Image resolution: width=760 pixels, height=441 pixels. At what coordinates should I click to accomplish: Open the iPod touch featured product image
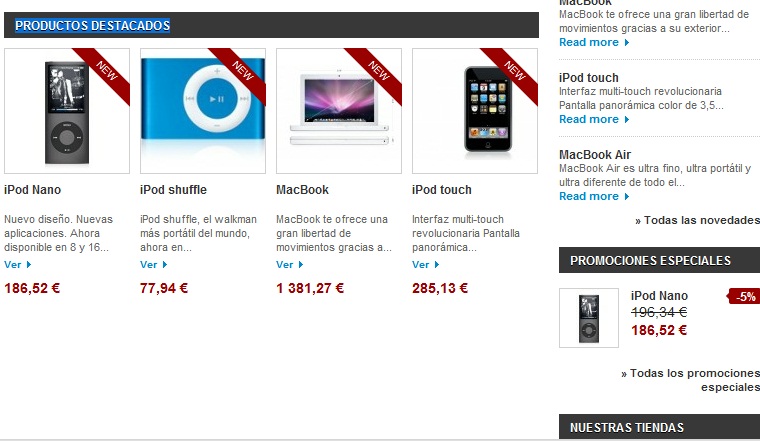tap(475, 111)
